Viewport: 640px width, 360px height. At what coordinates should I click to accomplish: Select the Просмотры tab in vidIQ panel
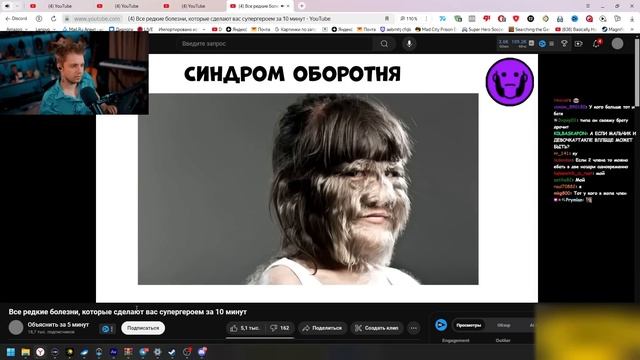coord(469,325)
